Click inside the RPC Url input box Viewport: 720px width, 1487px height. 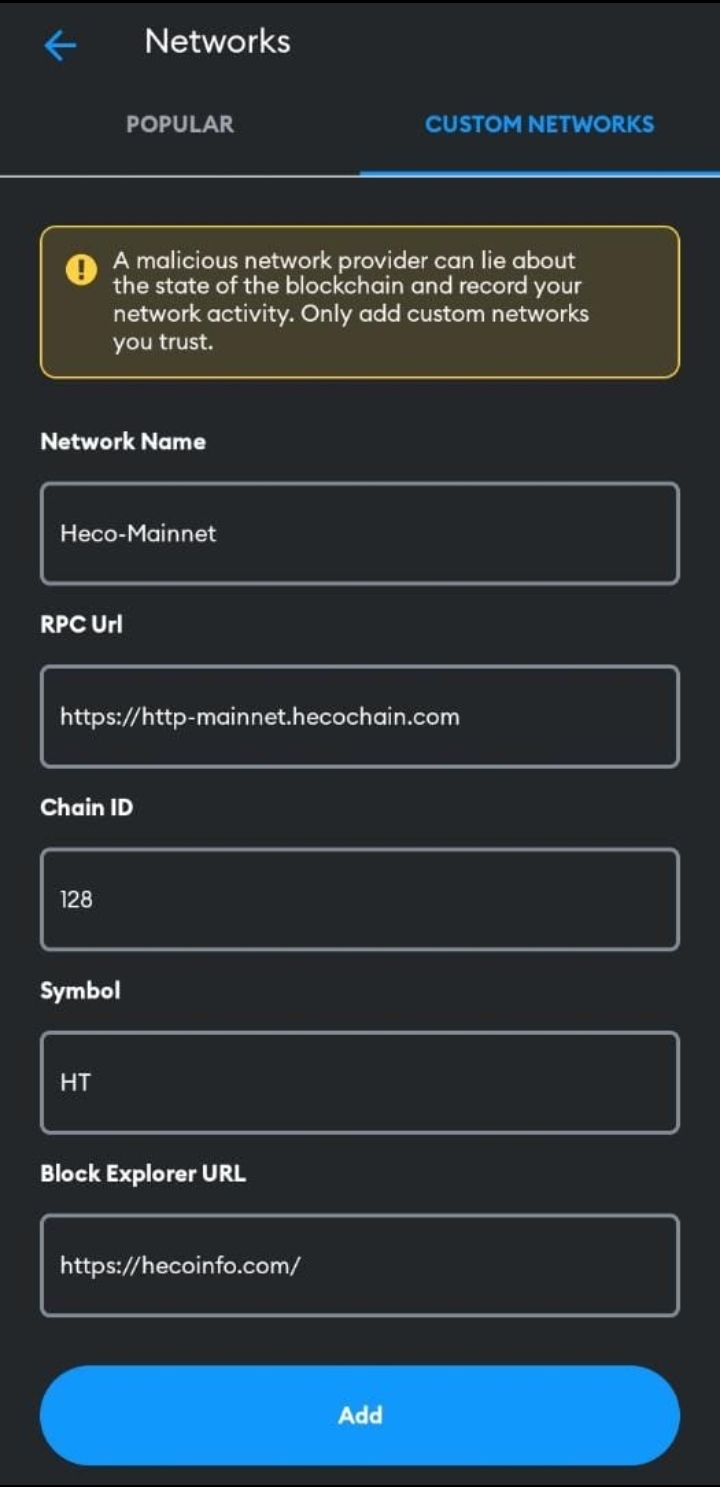coord(359,716)
